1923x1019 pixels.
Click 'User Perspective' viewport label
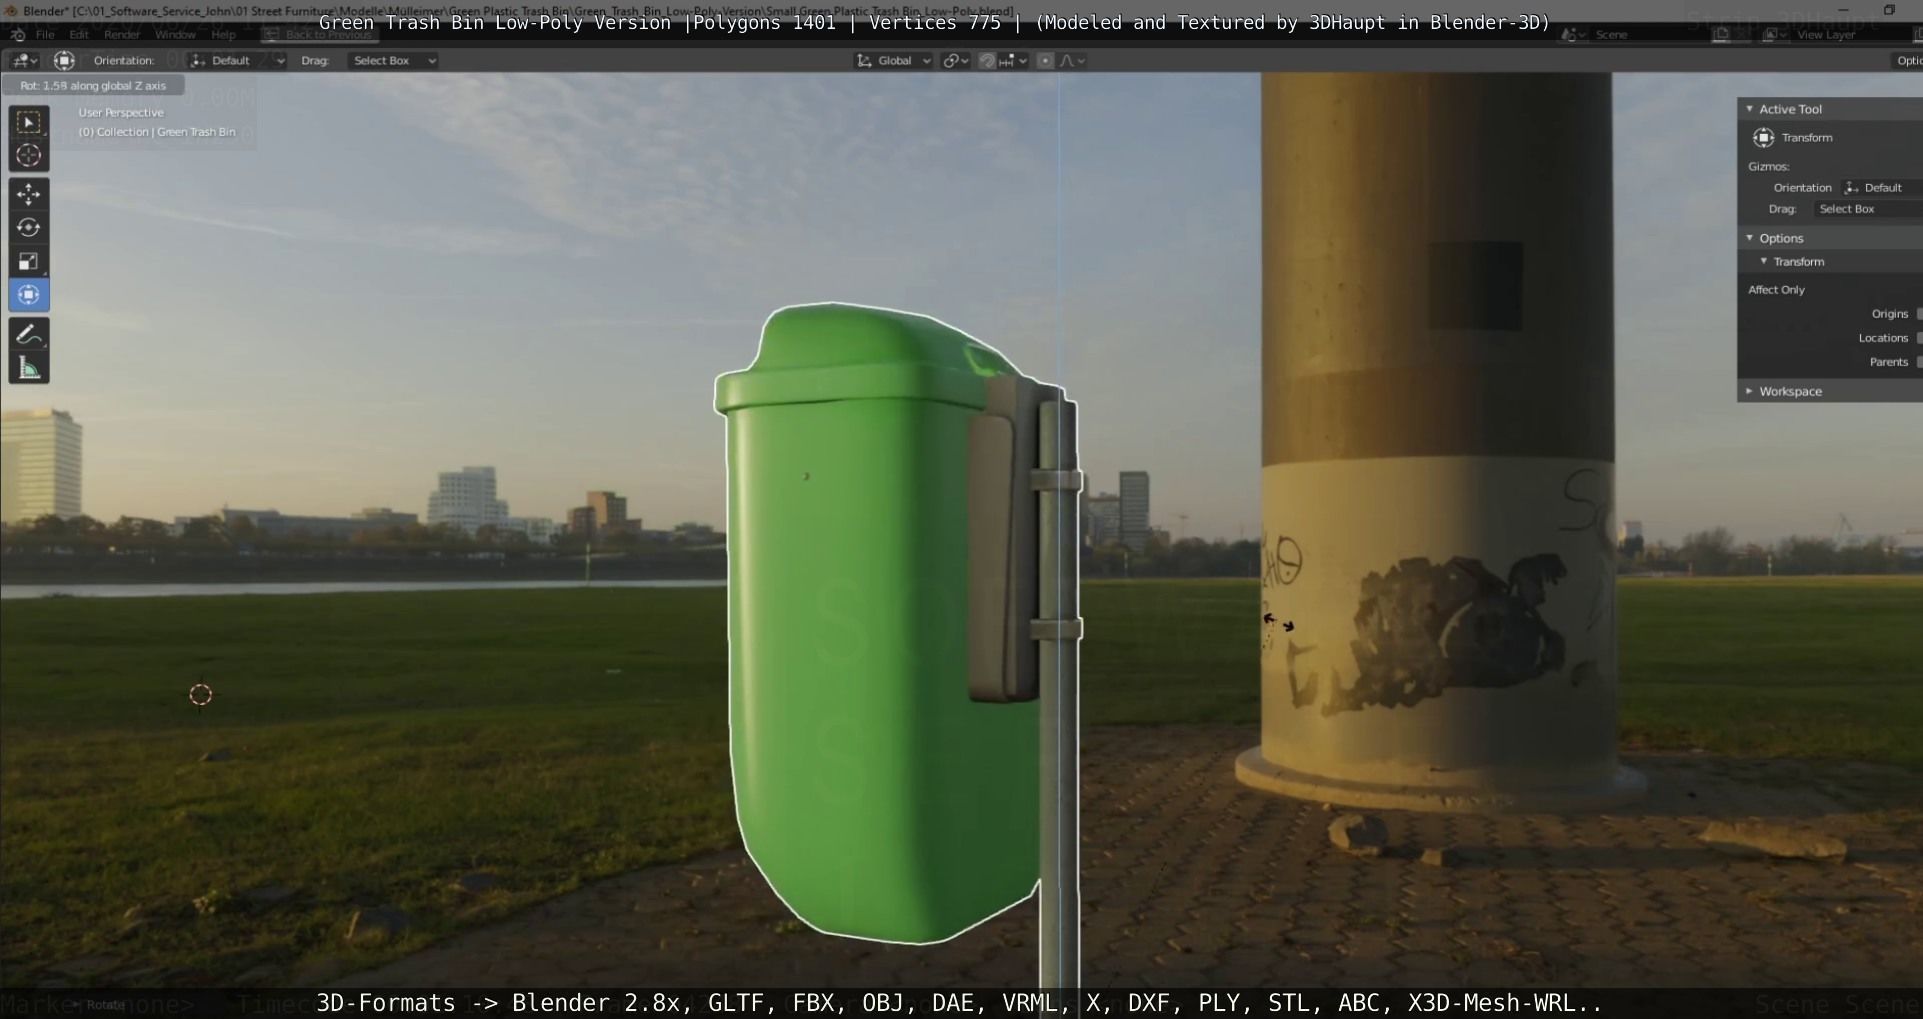pos(121,113)
